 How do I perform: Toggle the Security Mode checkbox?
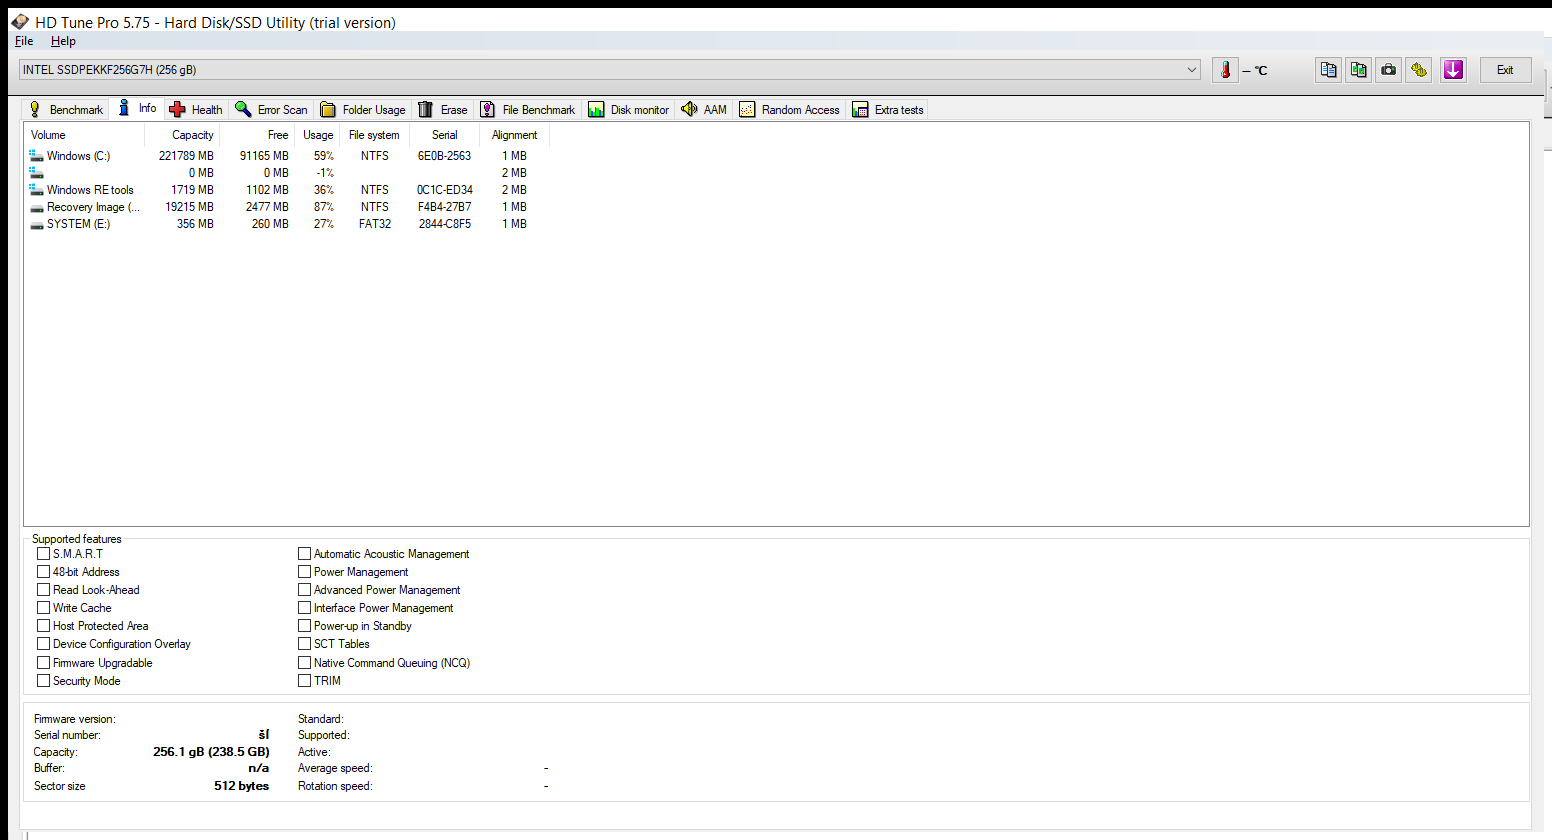43,681
